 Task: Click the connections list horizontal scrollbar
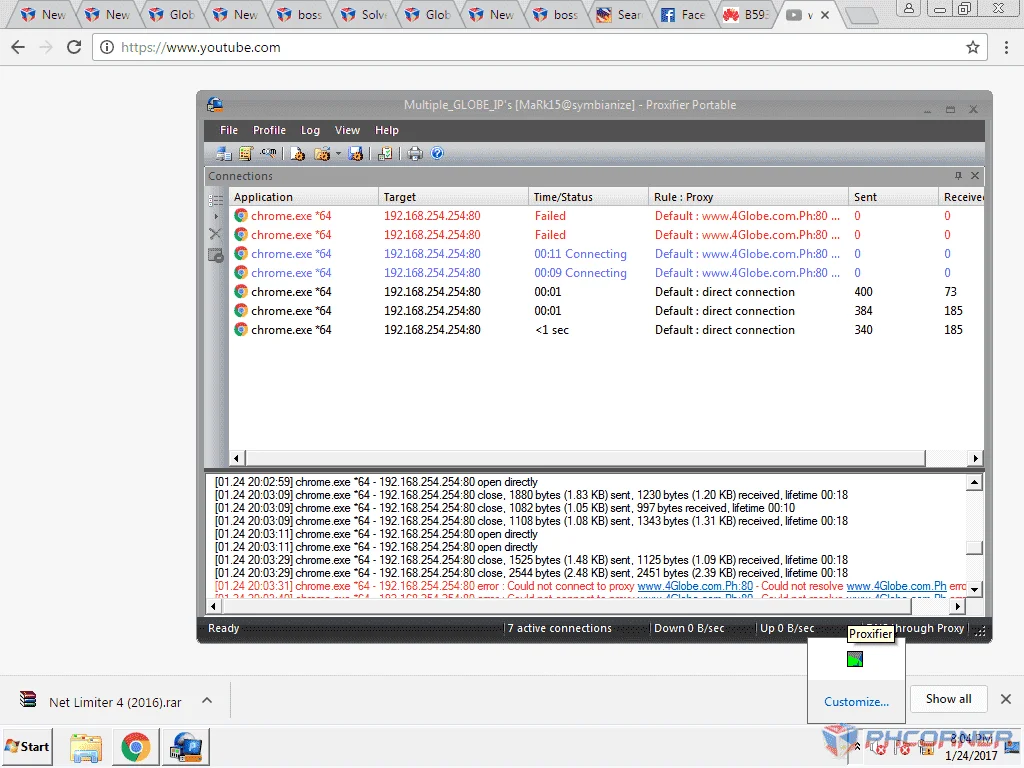[x=584, y=458]
